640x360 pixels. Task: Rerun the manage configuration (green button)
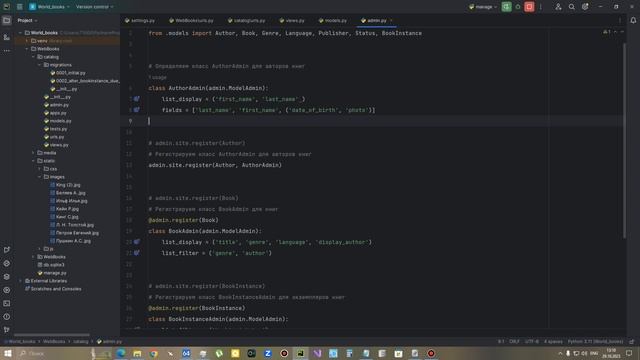506,7
